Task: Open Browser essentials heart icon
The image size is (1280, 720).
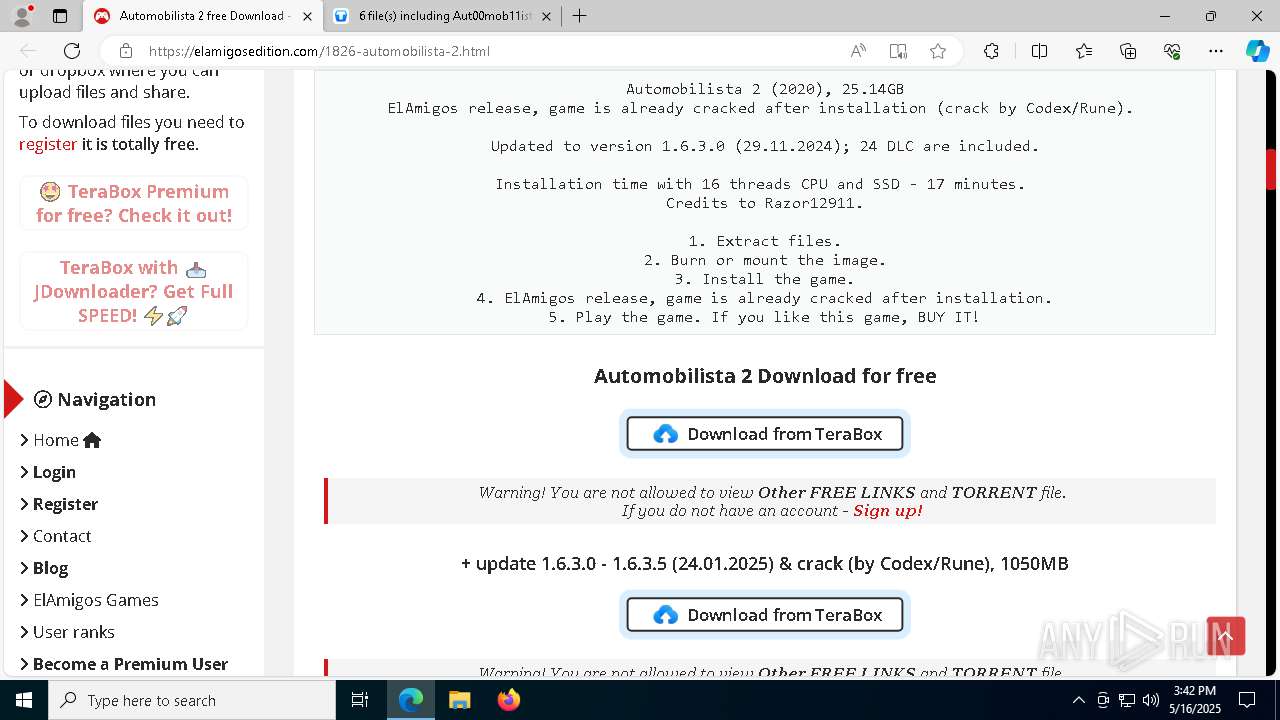Action: click(1172, 51)
